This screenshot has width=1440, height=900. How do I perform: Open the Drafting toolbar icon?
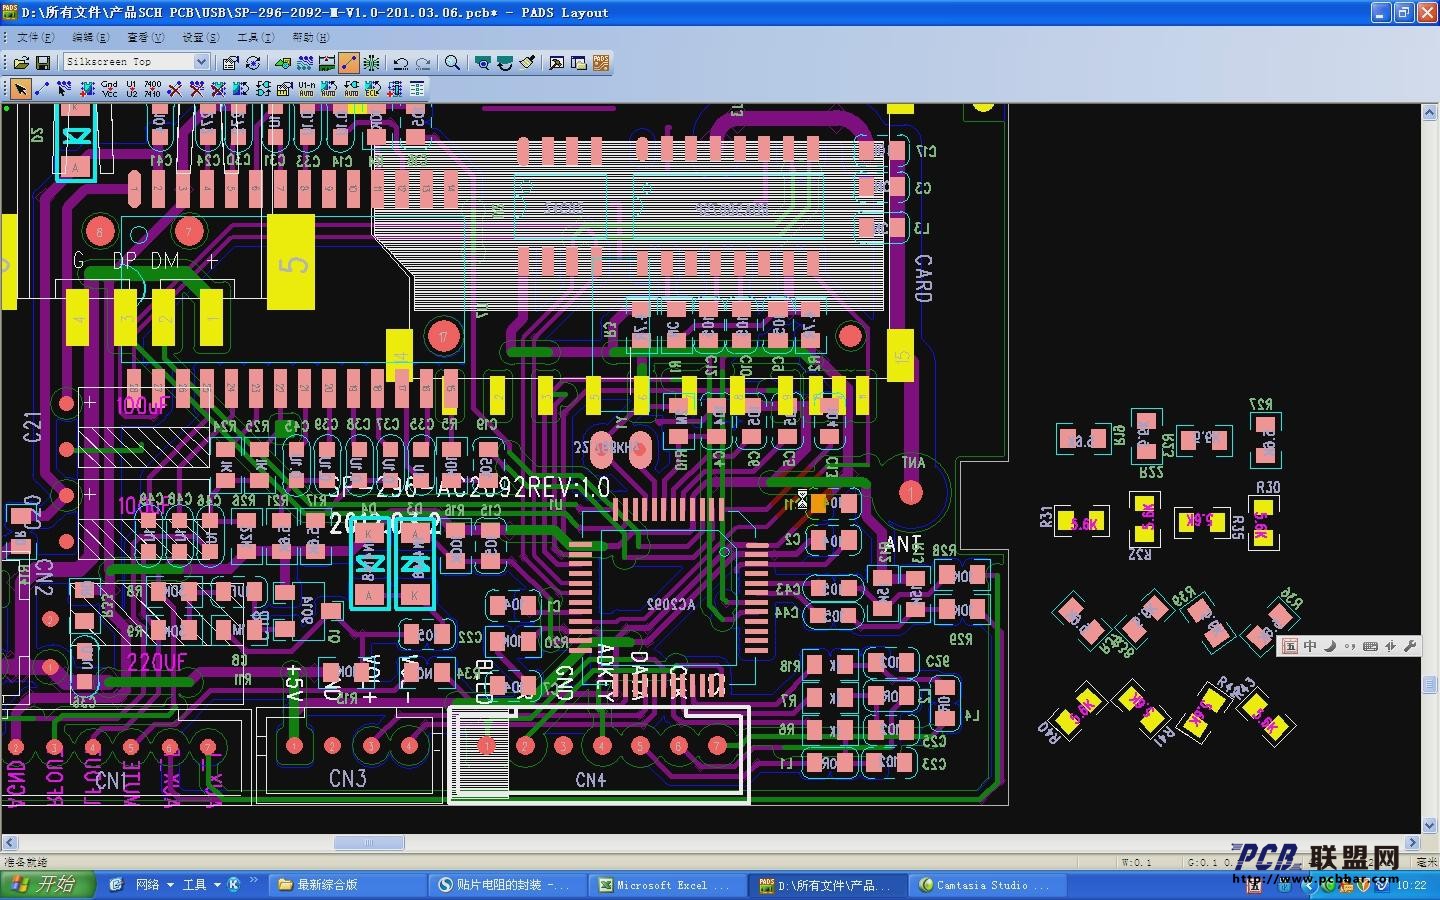[x=283, y=62]
